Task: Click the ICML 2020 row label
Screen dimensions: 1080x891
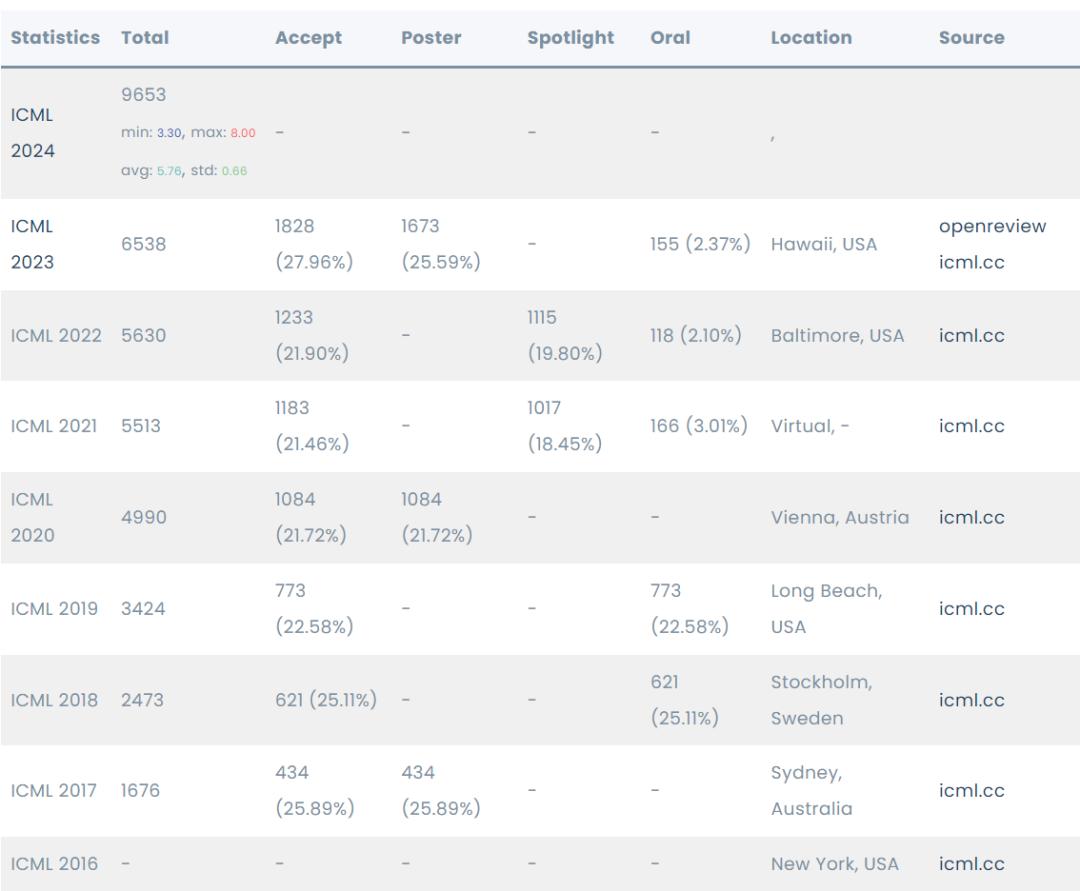Action: [32, 517]
